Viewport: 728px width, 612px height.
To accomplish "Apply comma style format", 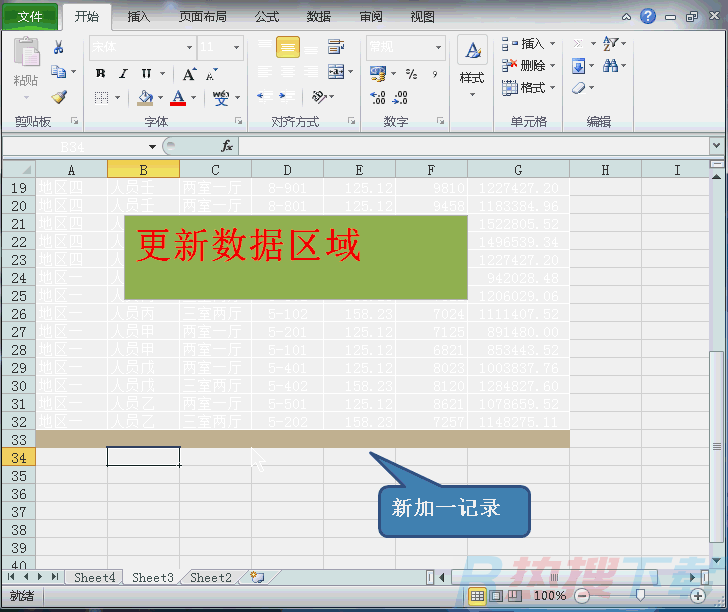I will click(x=435, y=73).
